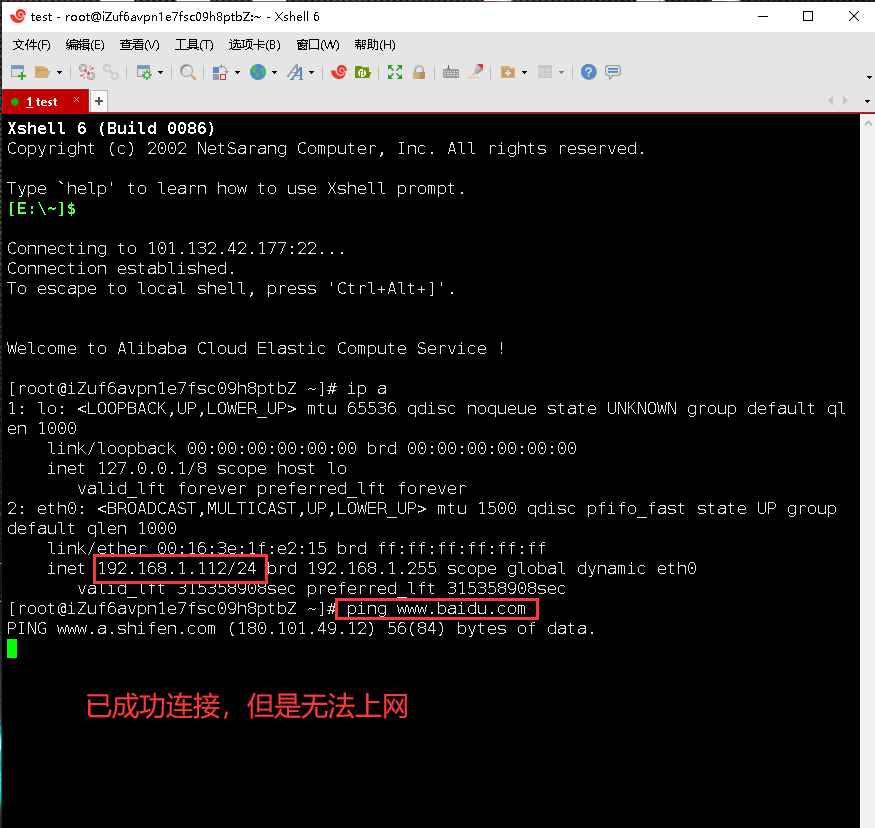Click 'Welcome to Alibaba Cloud Elastic Compute Service' line
The width and height of the screenshot is (875, 828).
coord(256,348)
